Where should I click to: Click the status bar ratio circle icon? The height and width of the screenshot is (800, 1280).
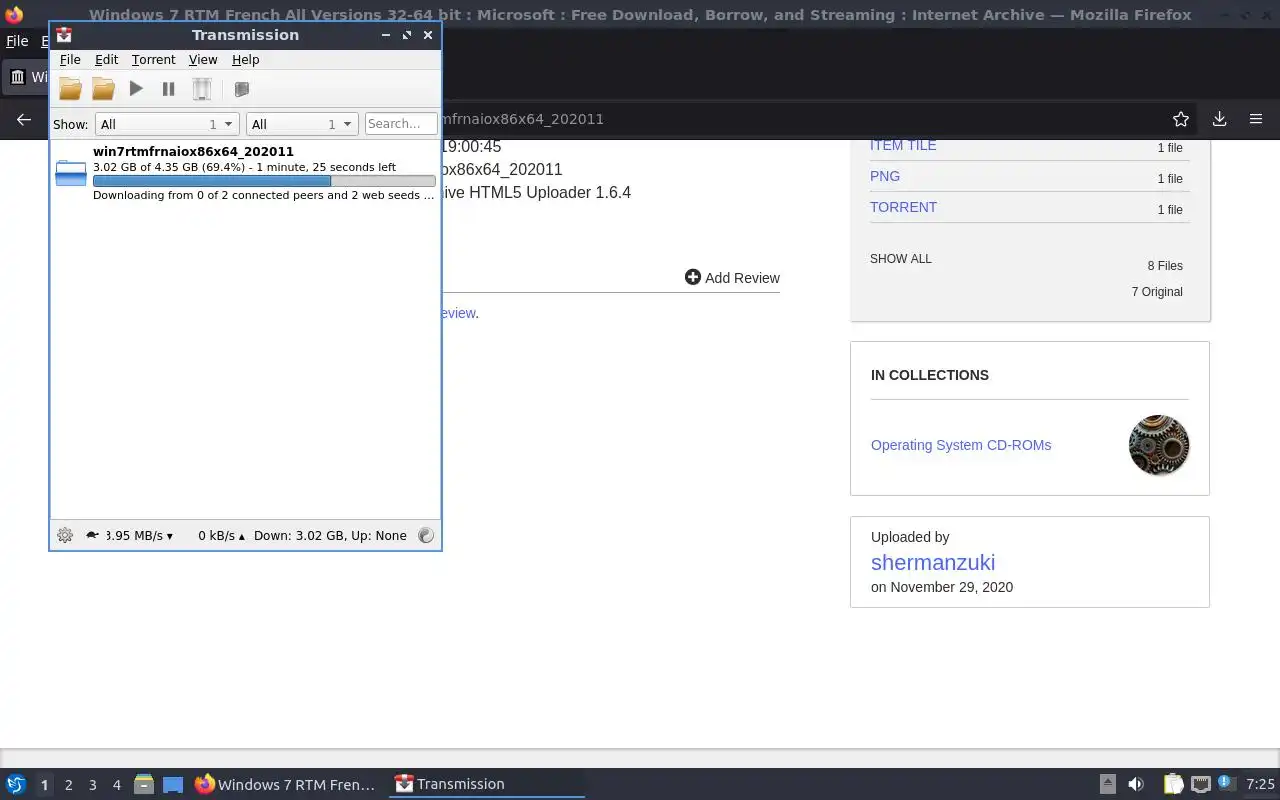426,535
